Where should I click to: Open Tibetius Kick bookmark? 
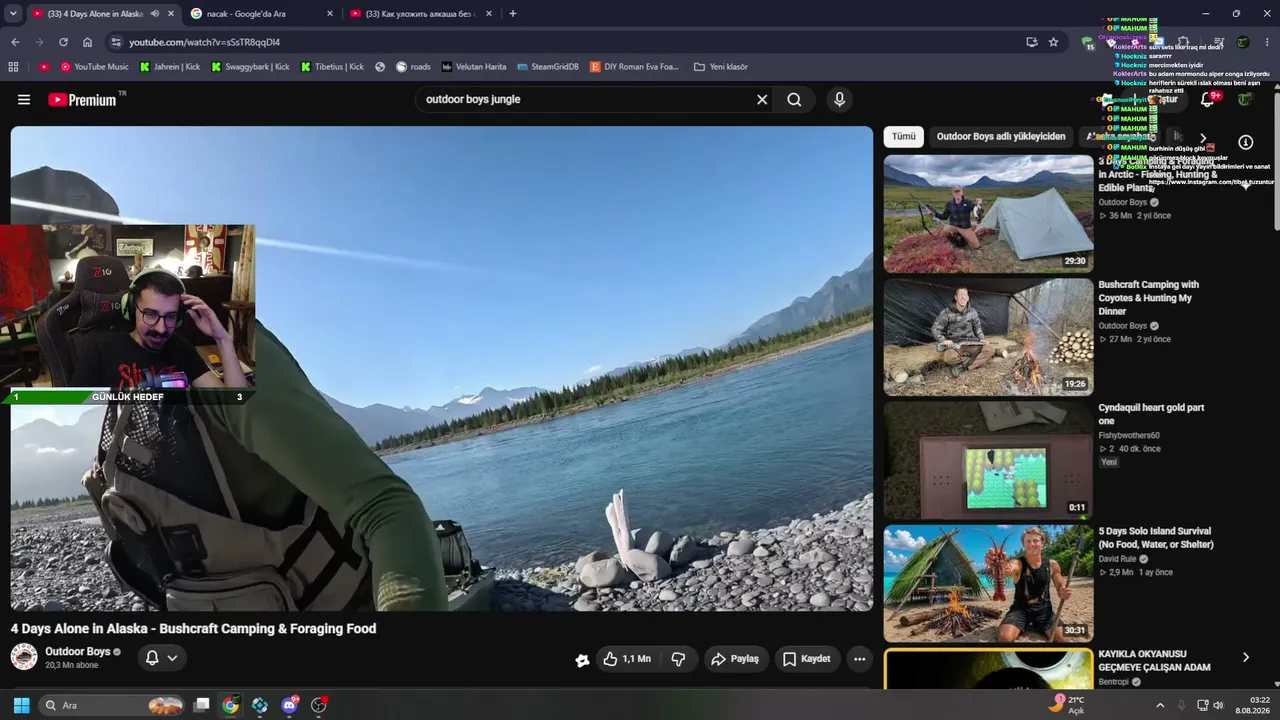coord(332,67)
